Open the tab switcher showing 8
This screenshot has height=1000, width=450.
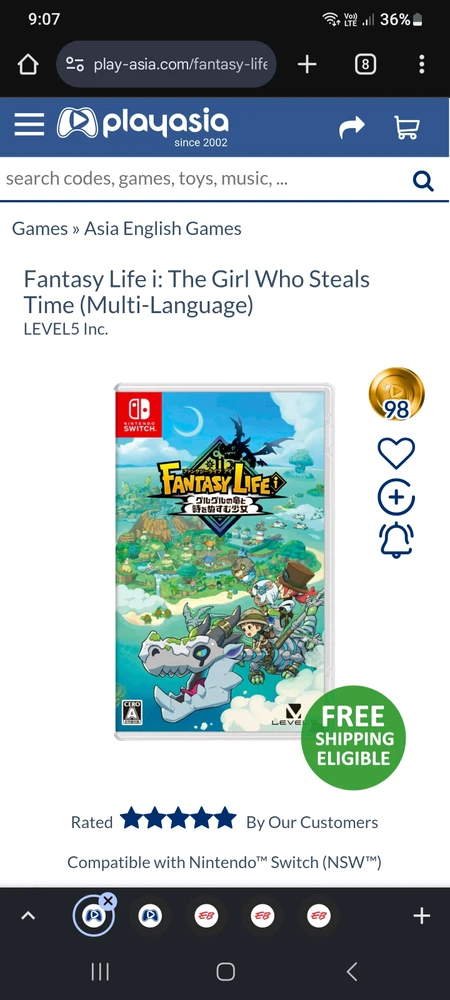pos(365,64)
